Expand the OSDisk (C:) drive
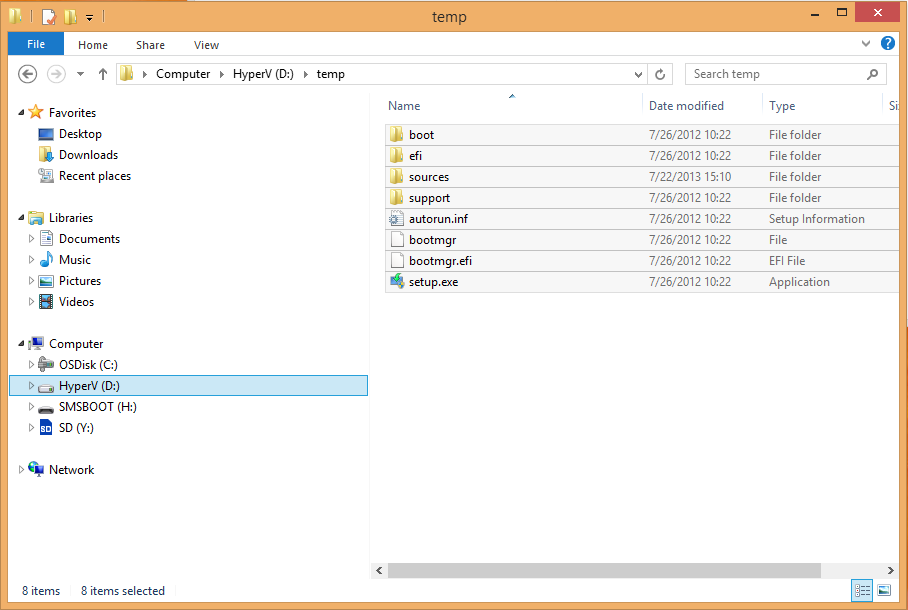Viewport: 908px width, 610px height. 31,364
